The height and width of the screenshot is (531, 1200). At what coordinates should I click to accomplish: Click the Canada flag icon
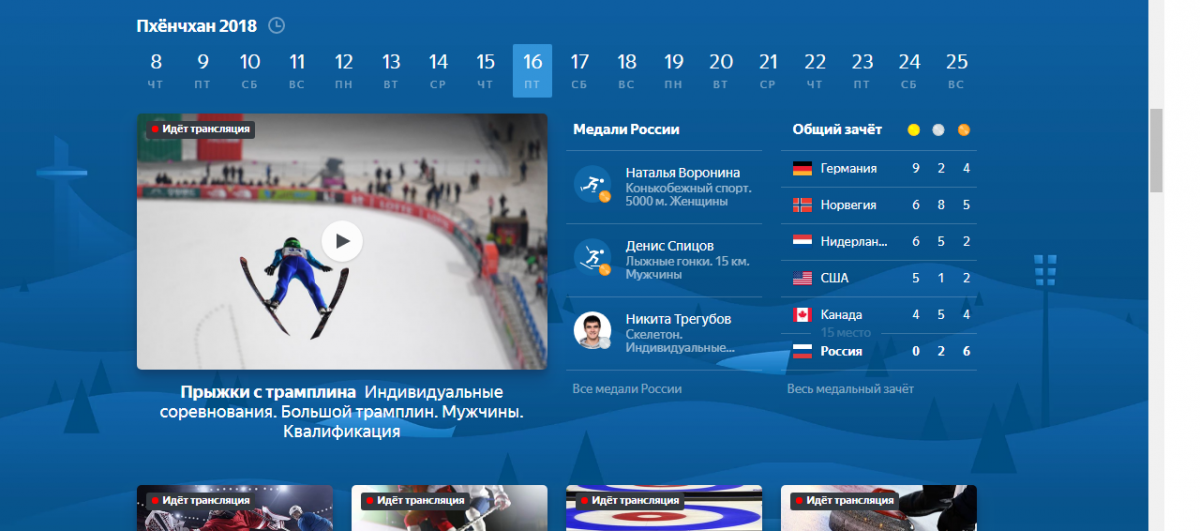click(x=802, y=315)
